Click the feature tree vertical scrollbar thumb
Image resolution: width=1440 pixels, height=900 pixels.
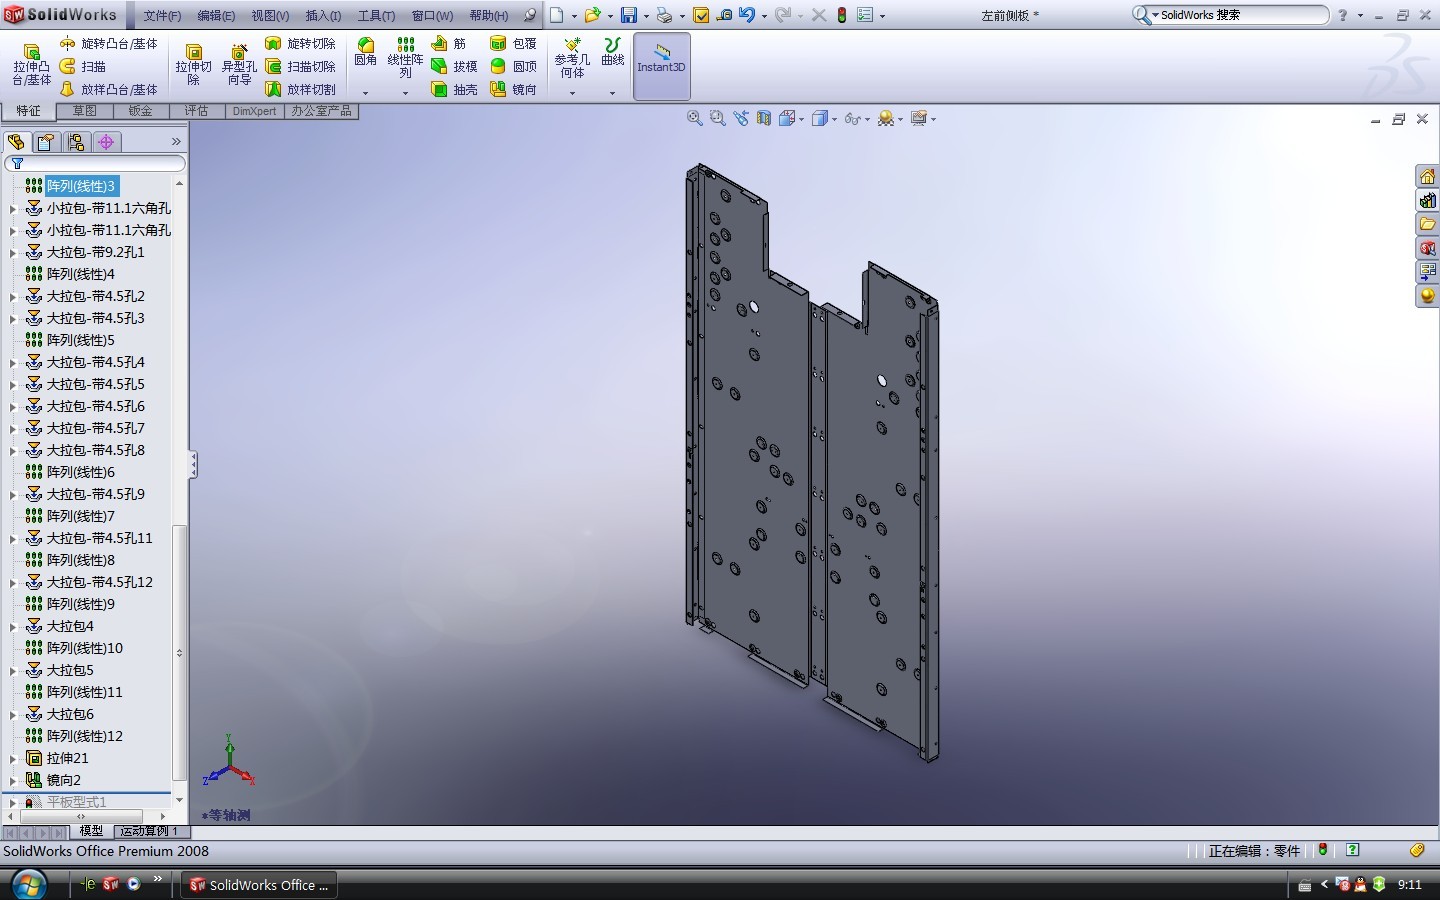click(x=179, y=652)
